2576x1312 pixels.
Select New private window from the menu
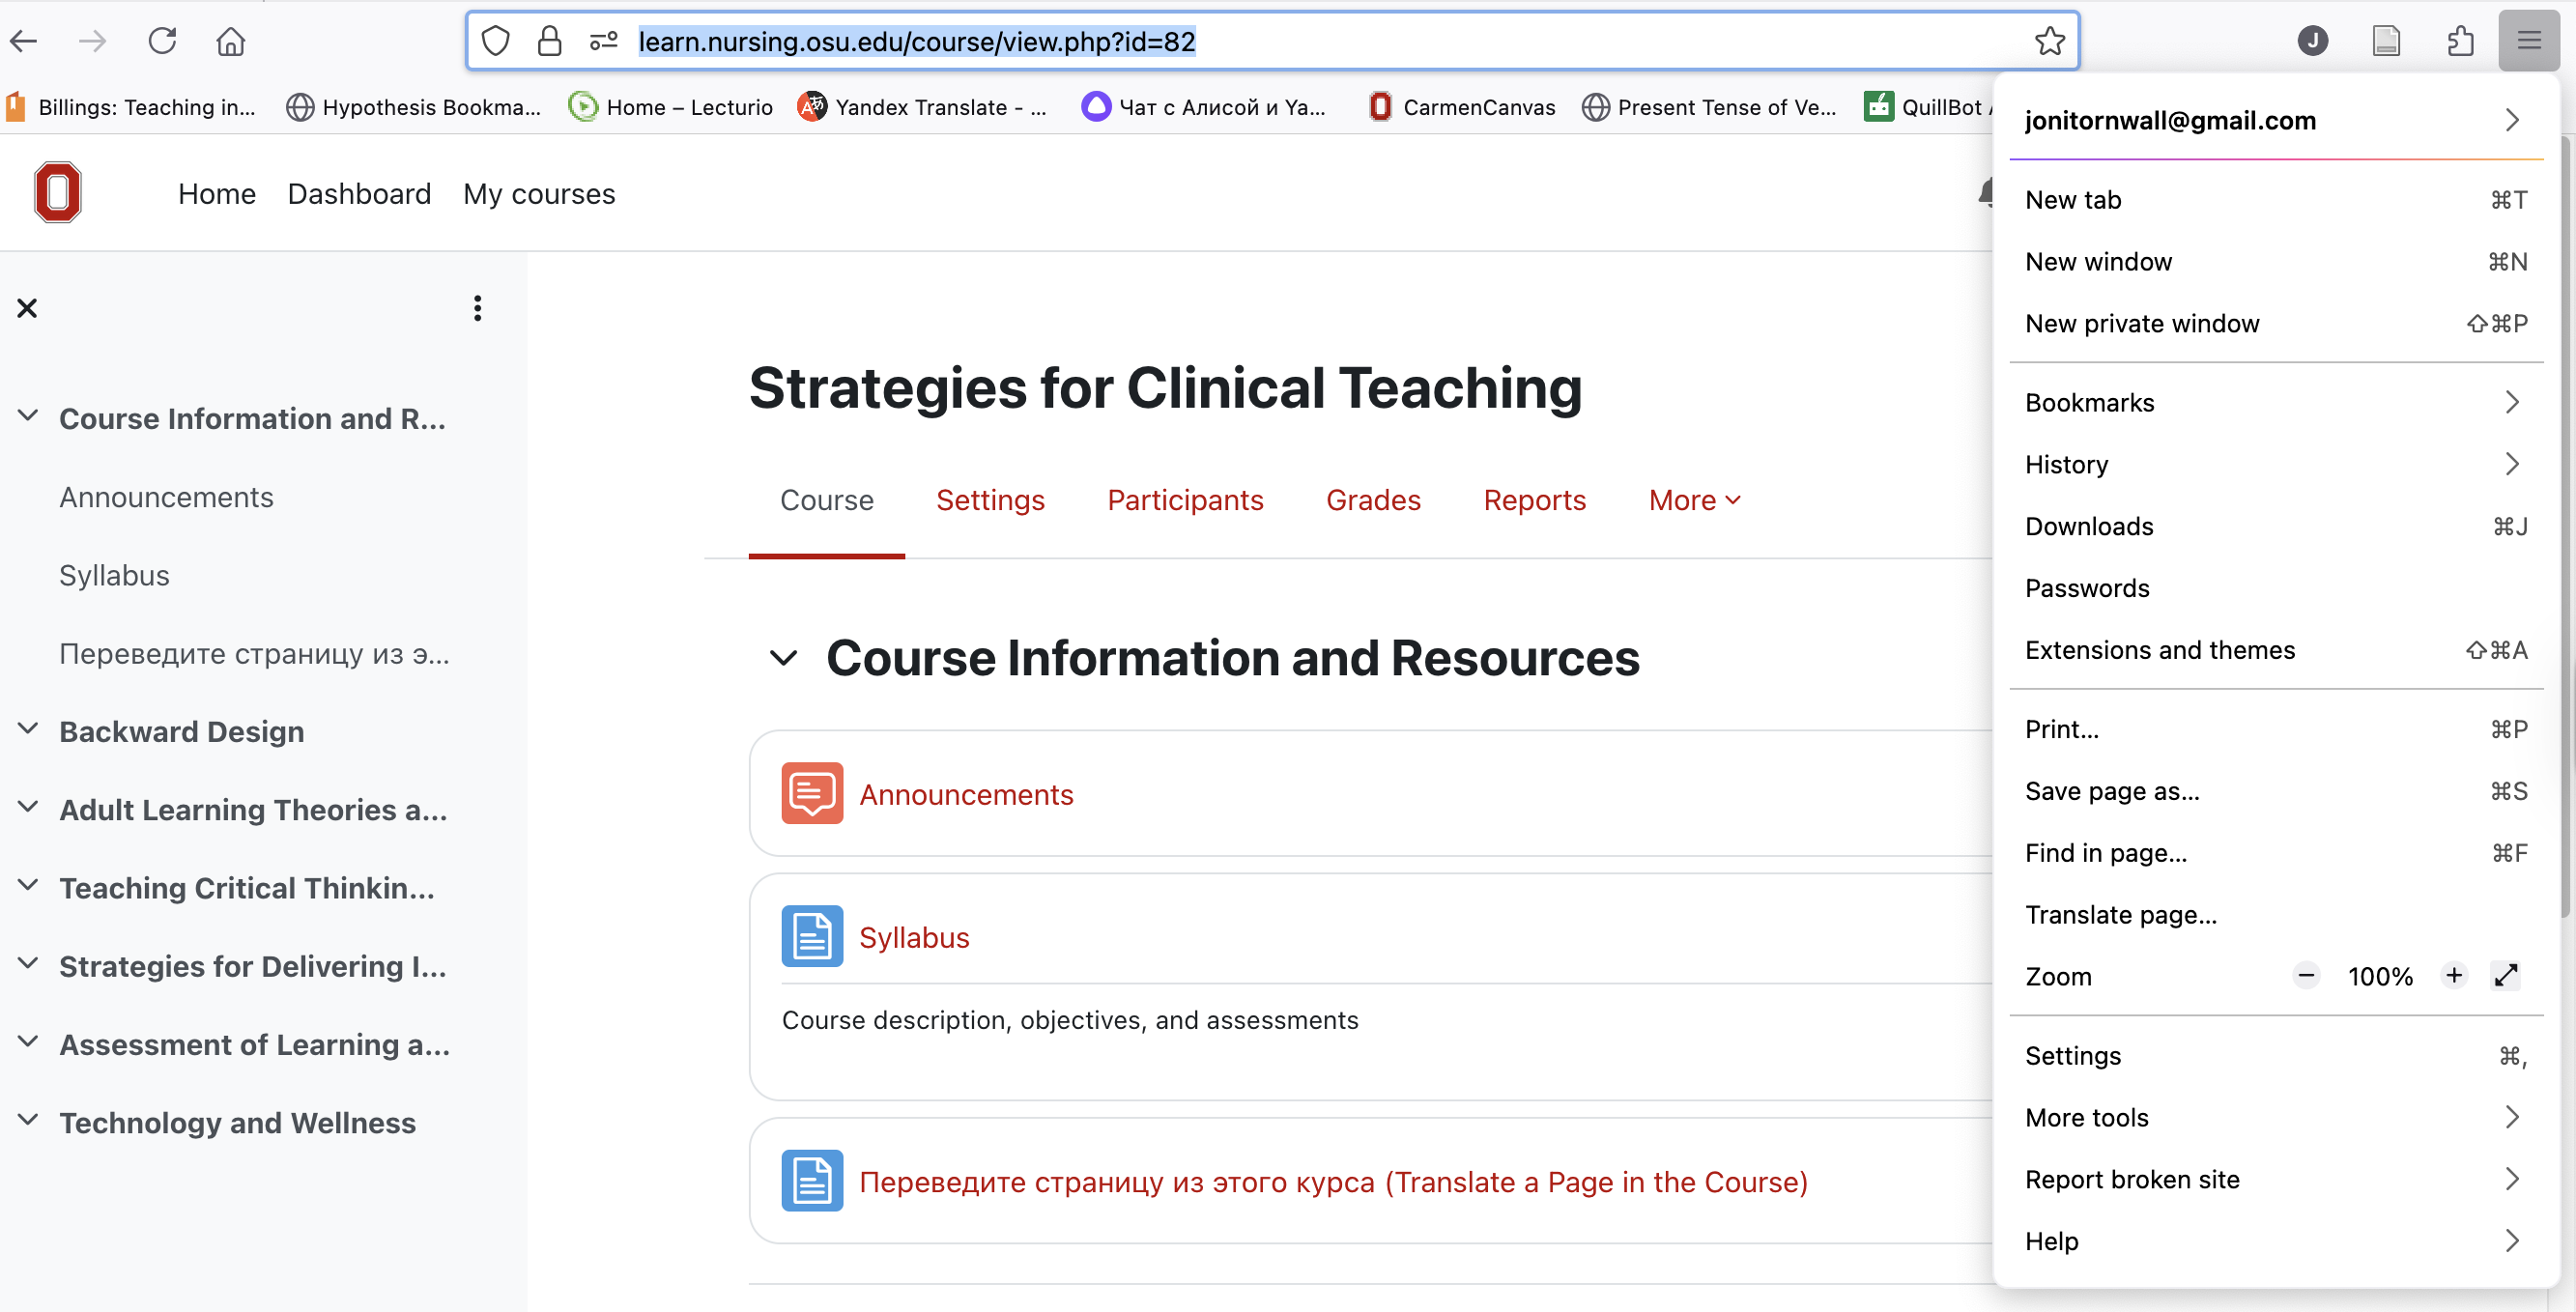2142,323
